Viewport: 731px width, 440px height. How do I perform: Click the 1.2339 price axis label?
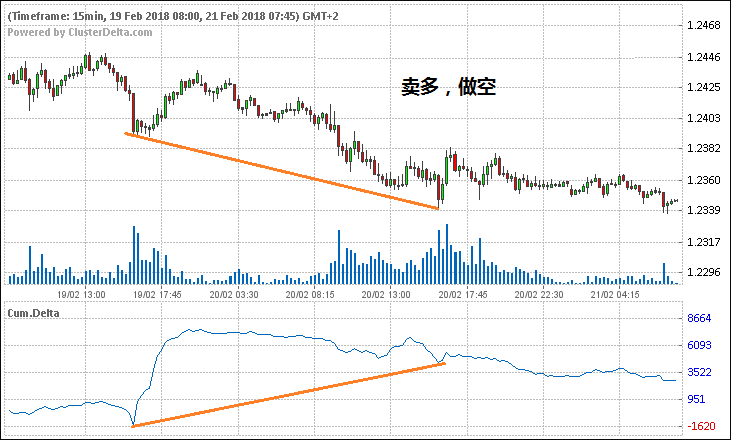click(704, 210)
